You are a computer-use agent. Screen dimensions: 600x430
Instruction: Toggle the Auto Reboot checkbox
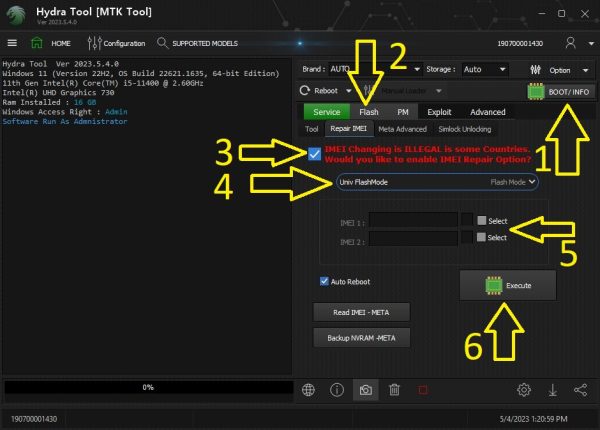(x=324, y=281)
